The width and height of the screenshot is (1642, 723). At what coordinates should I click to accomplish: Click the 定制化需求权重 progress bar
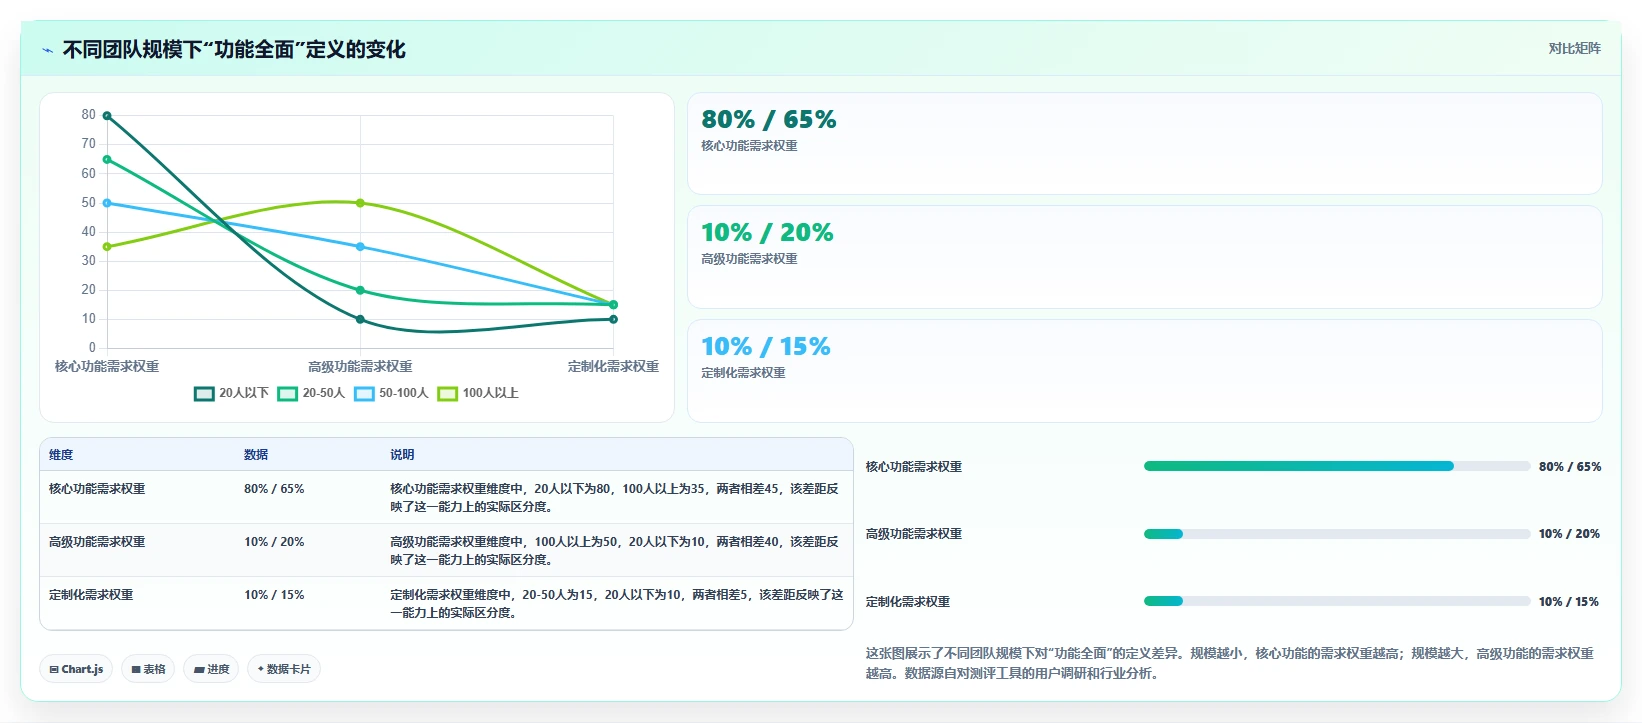click(1337, 601)
